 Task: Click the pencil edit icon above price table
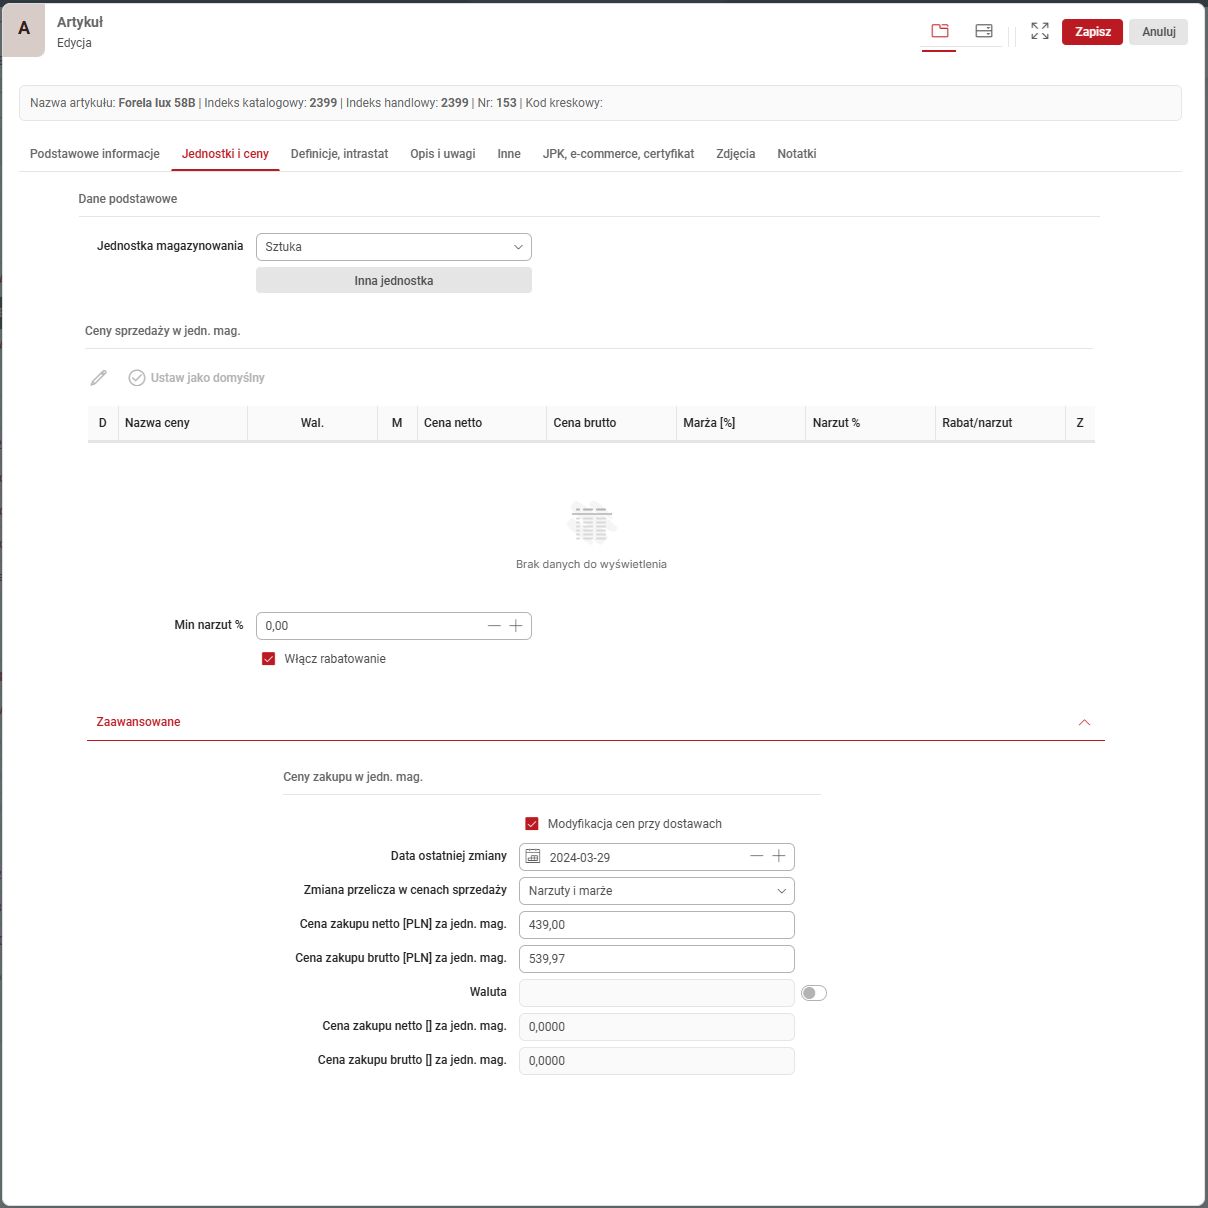[98, 378]
